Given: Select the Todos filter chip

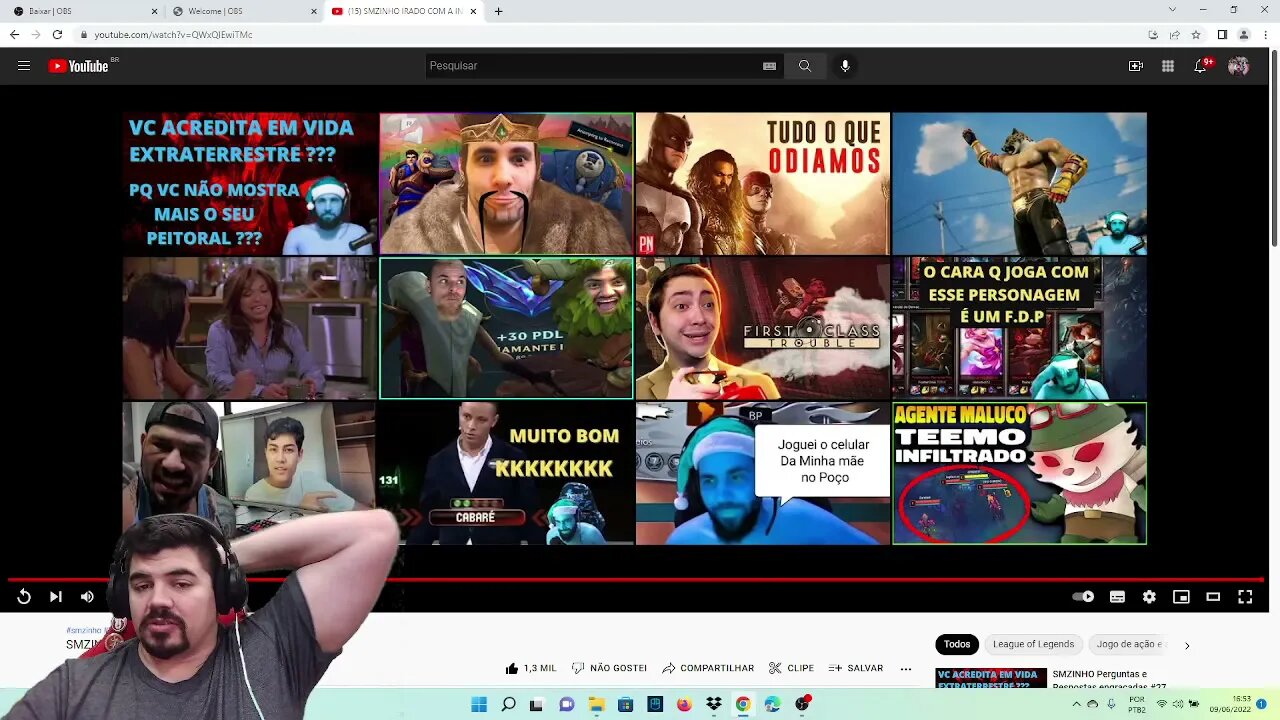Looking at the screenshot, I should point(957,645).
